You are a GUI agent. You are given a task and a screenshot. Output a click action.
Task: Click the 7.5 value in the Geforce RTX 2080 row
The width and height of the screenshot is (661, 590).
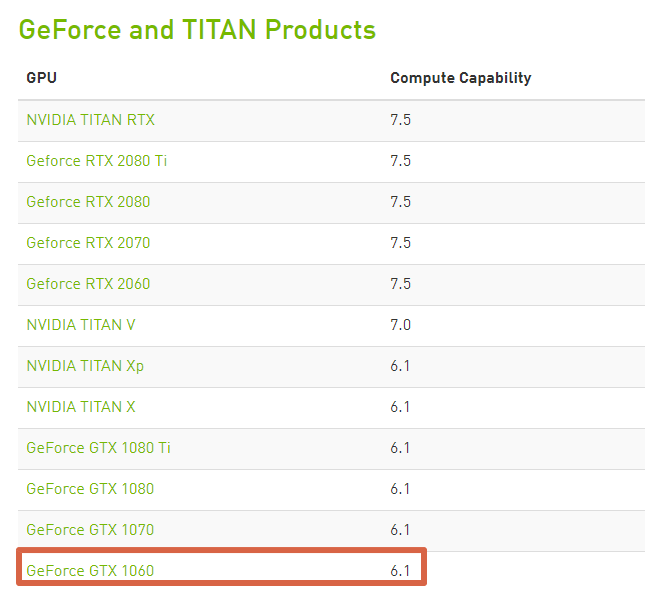(x=400, y=202)
